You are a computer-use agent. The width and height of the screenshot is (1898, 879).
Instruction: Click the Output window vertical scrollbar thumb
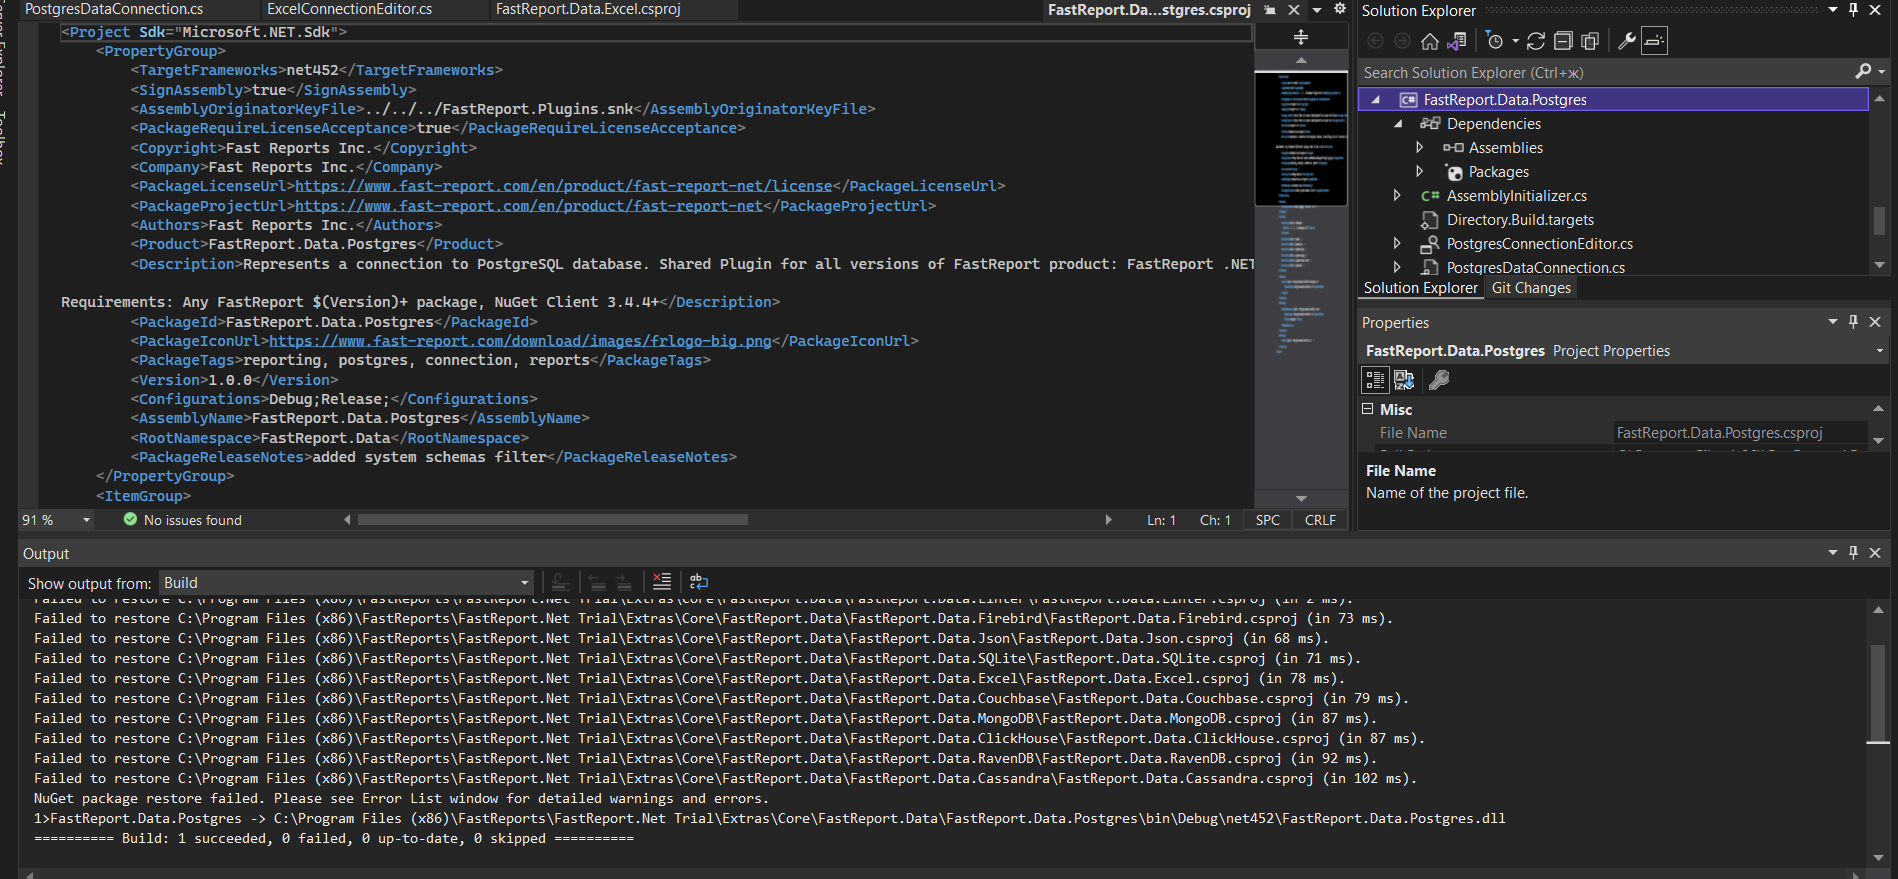(x=1878, y=694)
